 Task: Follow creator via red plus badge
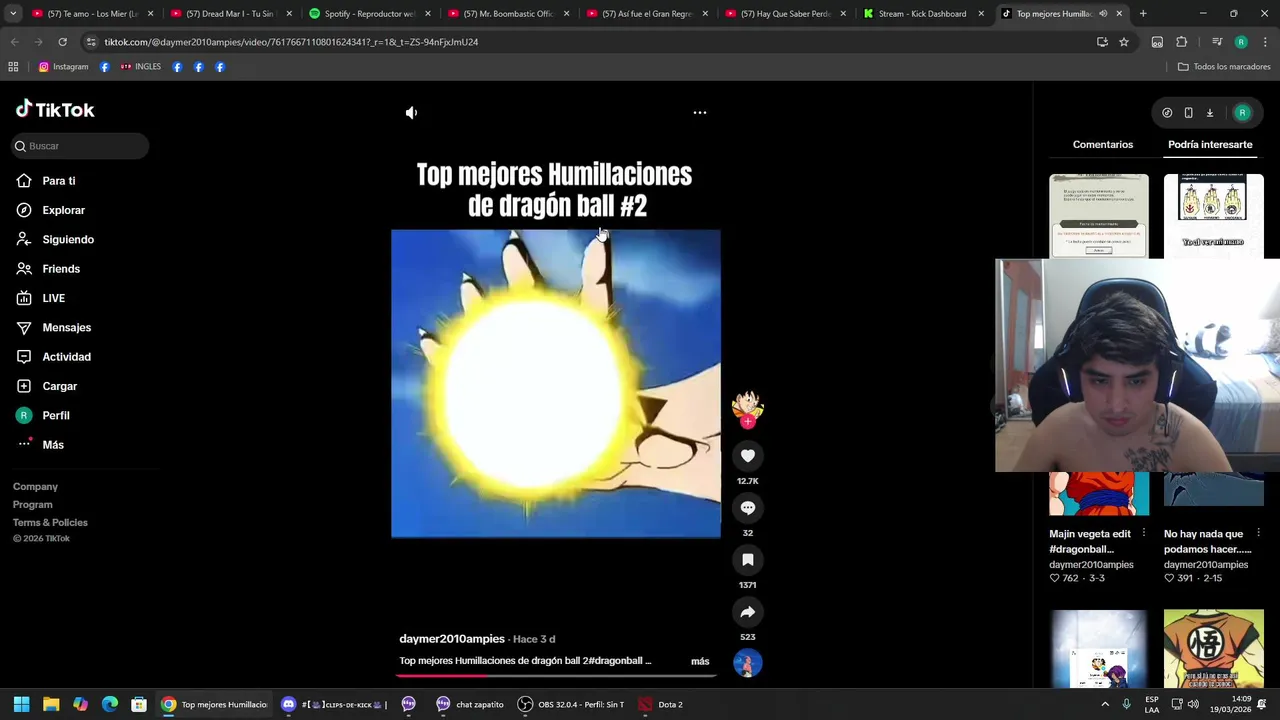click(x=748, y=422)
